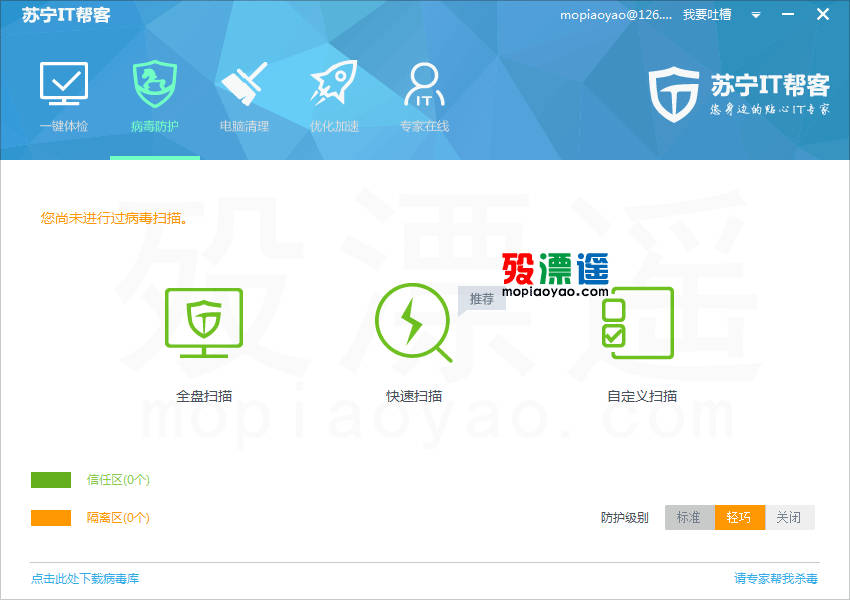Switch to the 专家在线 tab label
Image resolution: width=850 pixels, height=600 pixels.
(424, 126)
